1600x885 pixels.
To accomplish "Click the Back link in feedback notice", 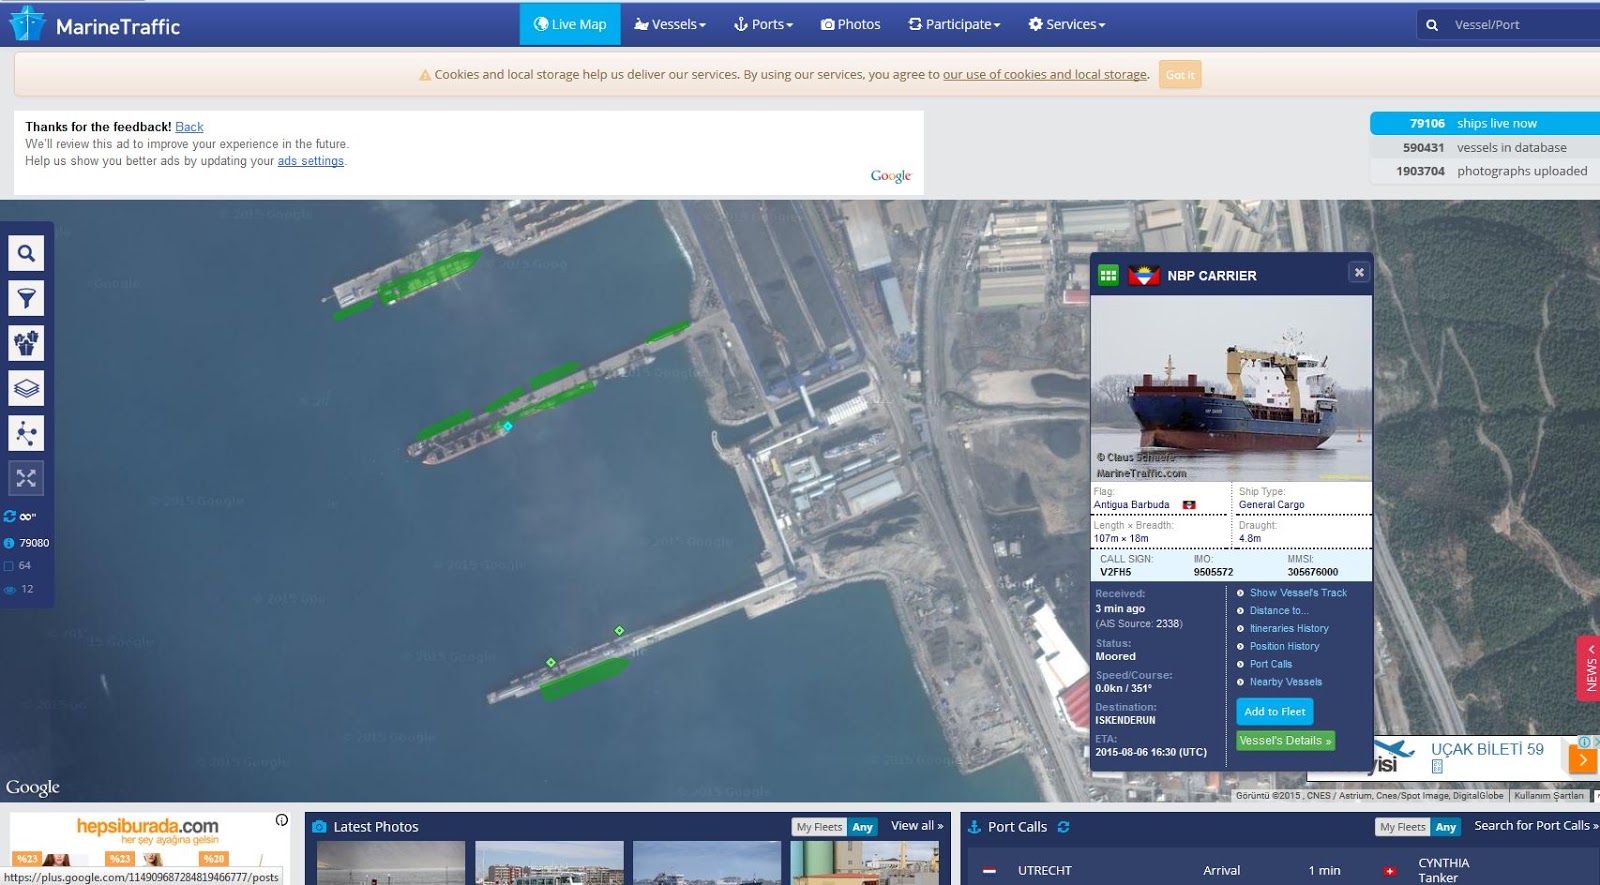I will coord(189,127).
